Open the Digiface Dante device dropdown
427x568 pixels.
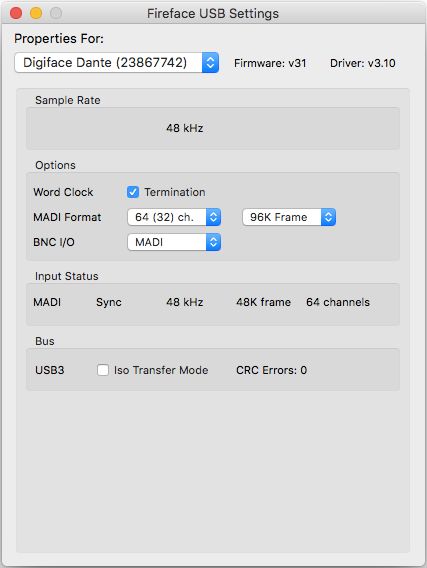pos(117,63)
